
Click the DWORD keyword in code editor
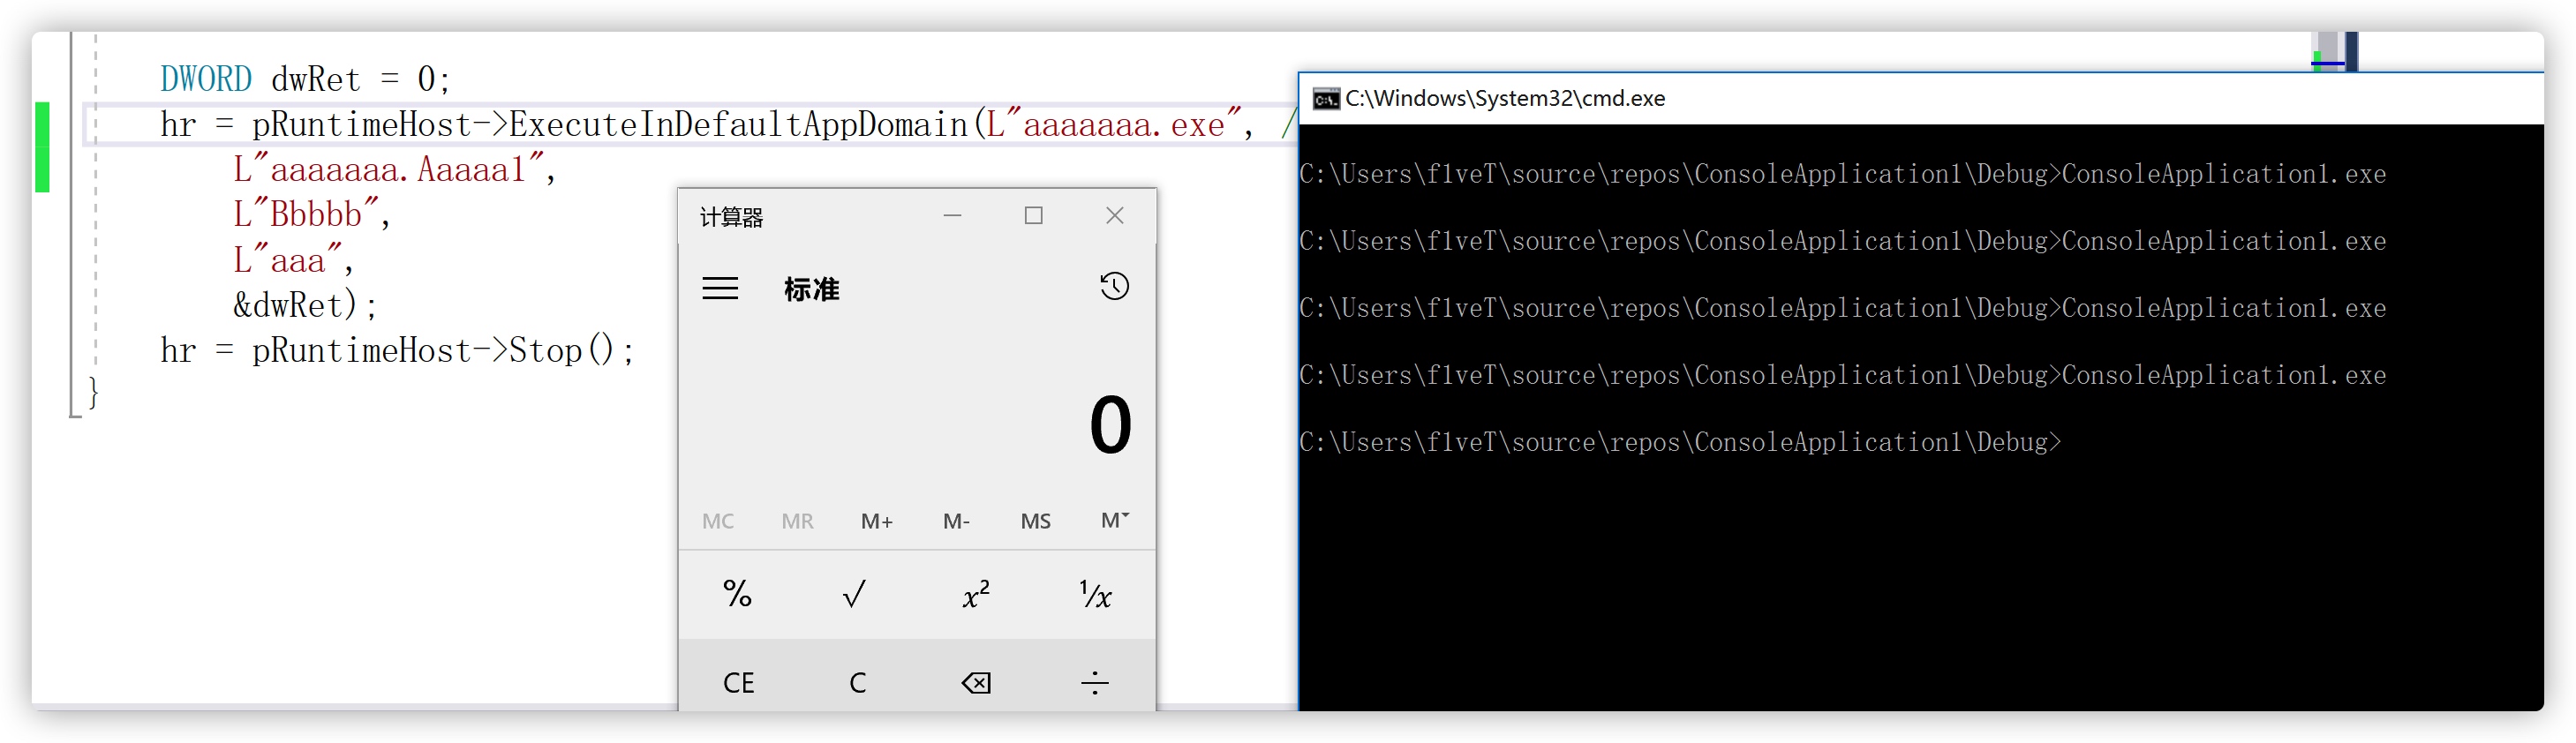point(206,79)
